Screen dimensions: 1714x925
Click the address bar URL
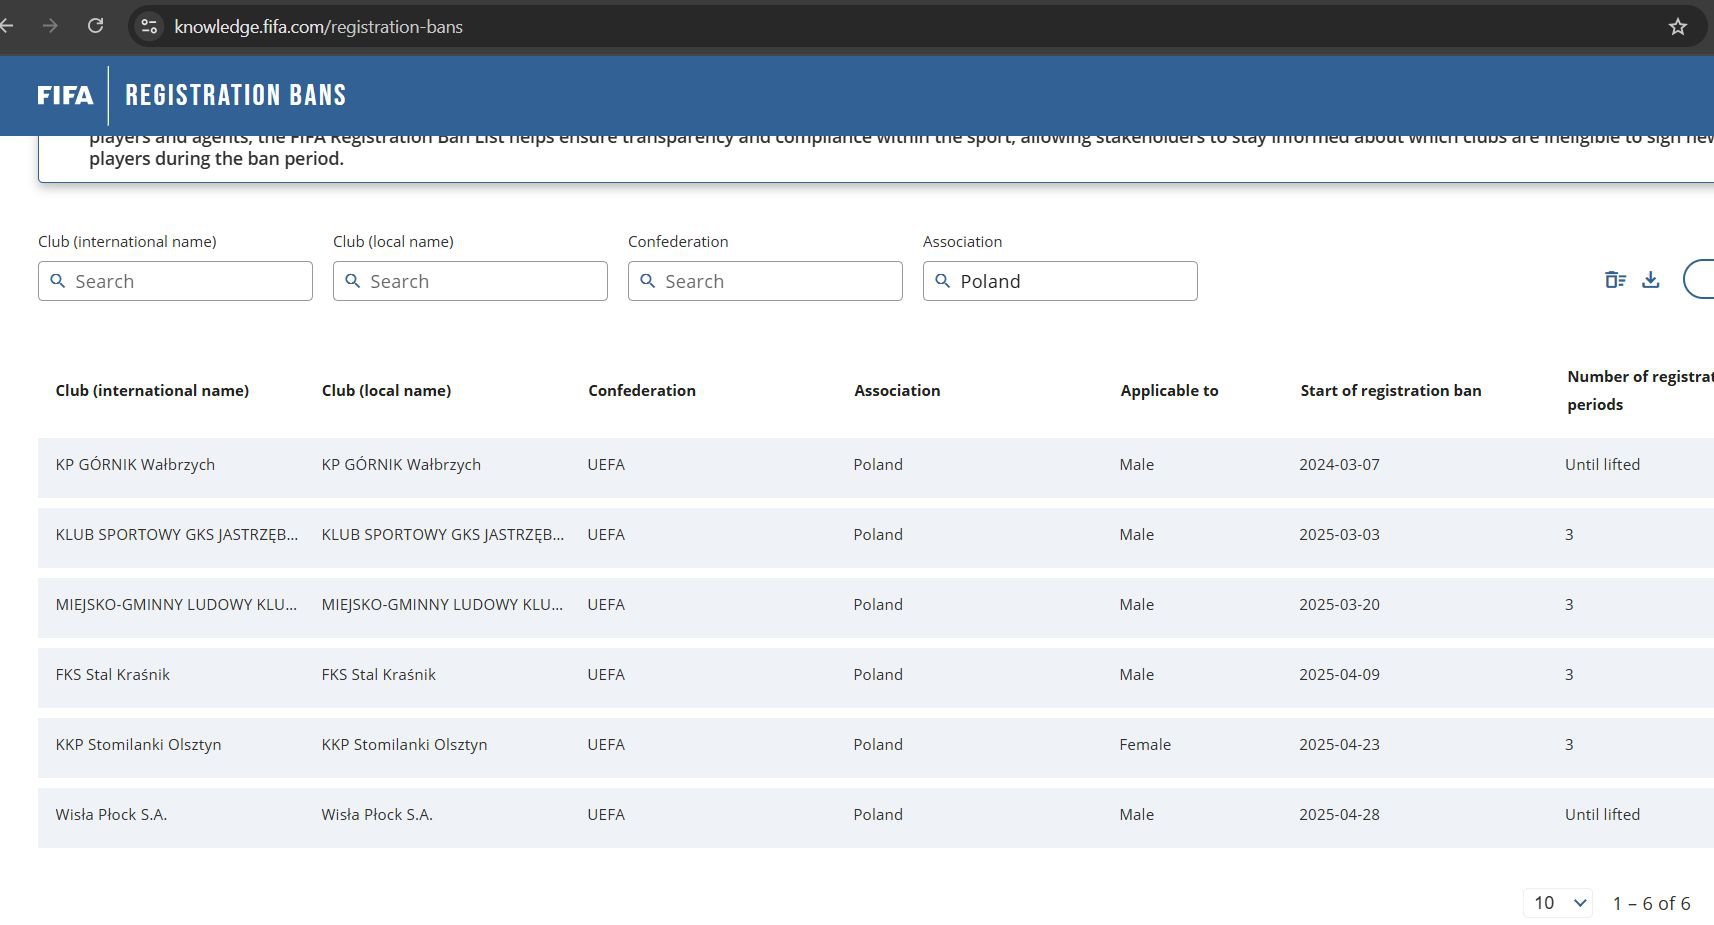click(x=318, y=27)
